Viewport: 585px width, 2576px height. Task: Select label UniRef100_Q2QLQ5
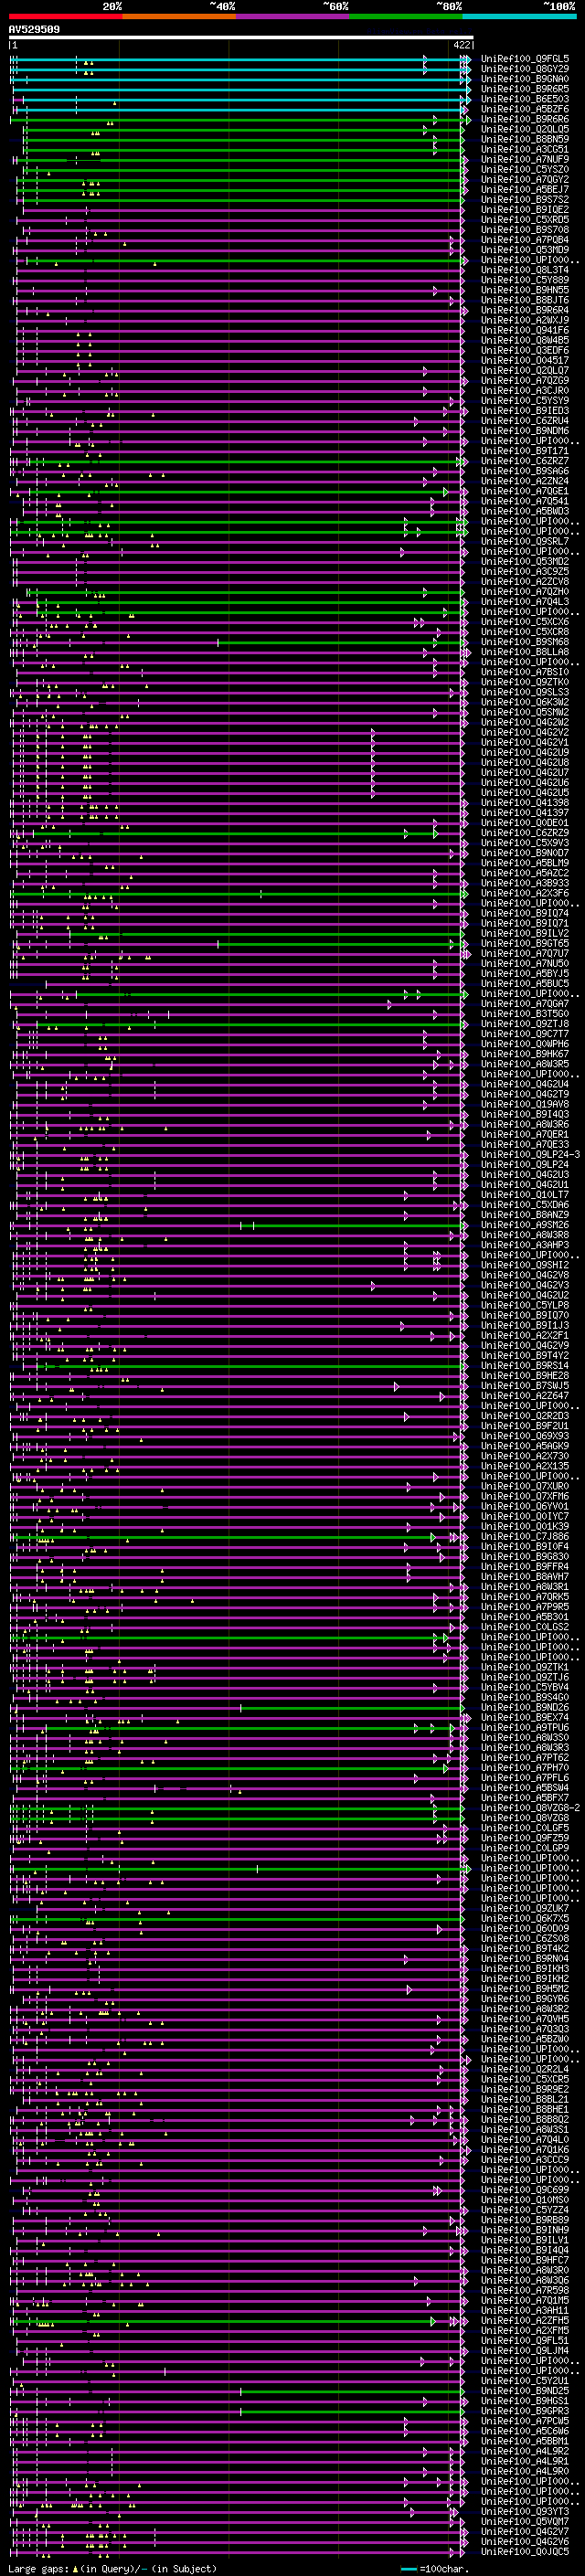click(525, 129)
